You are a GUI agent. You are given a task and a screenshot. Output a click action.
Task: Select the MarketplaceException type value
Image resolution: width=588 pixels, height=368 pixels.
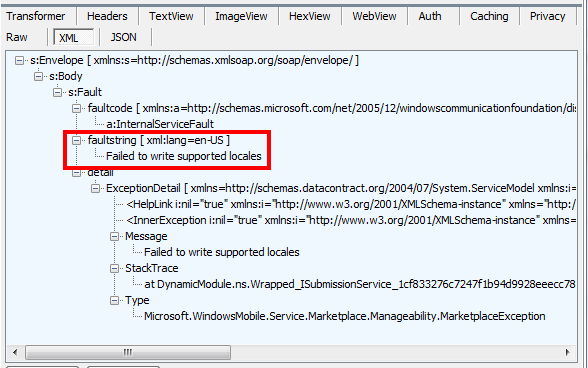coord(345,316)
